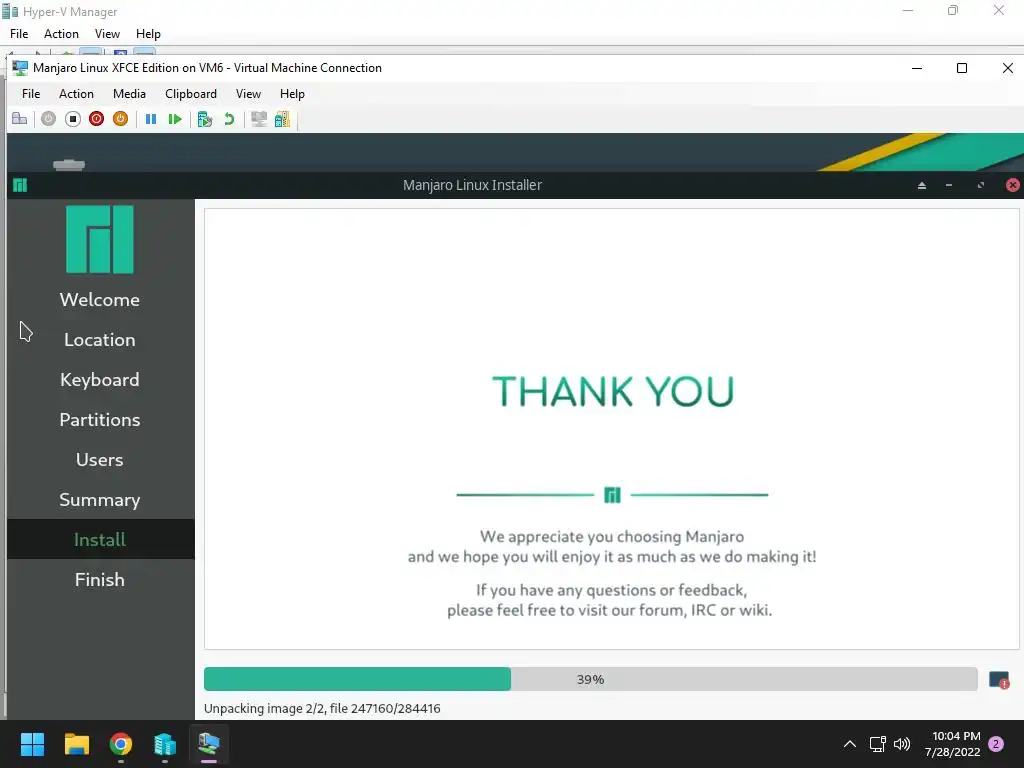The width and height of the screenshot is (1024, 768).
Task: Pause the virtual machine
Action: pos(151,119)
